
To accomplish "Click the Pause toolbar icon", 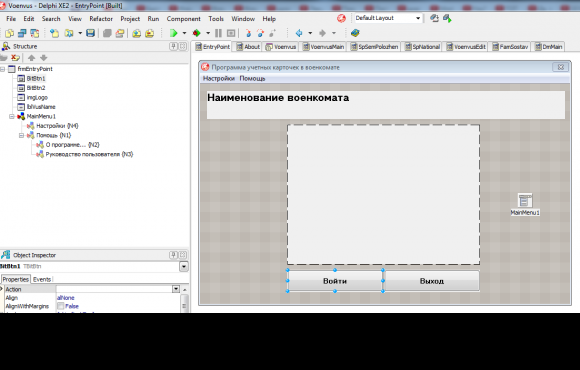I will tap(218, 33).
